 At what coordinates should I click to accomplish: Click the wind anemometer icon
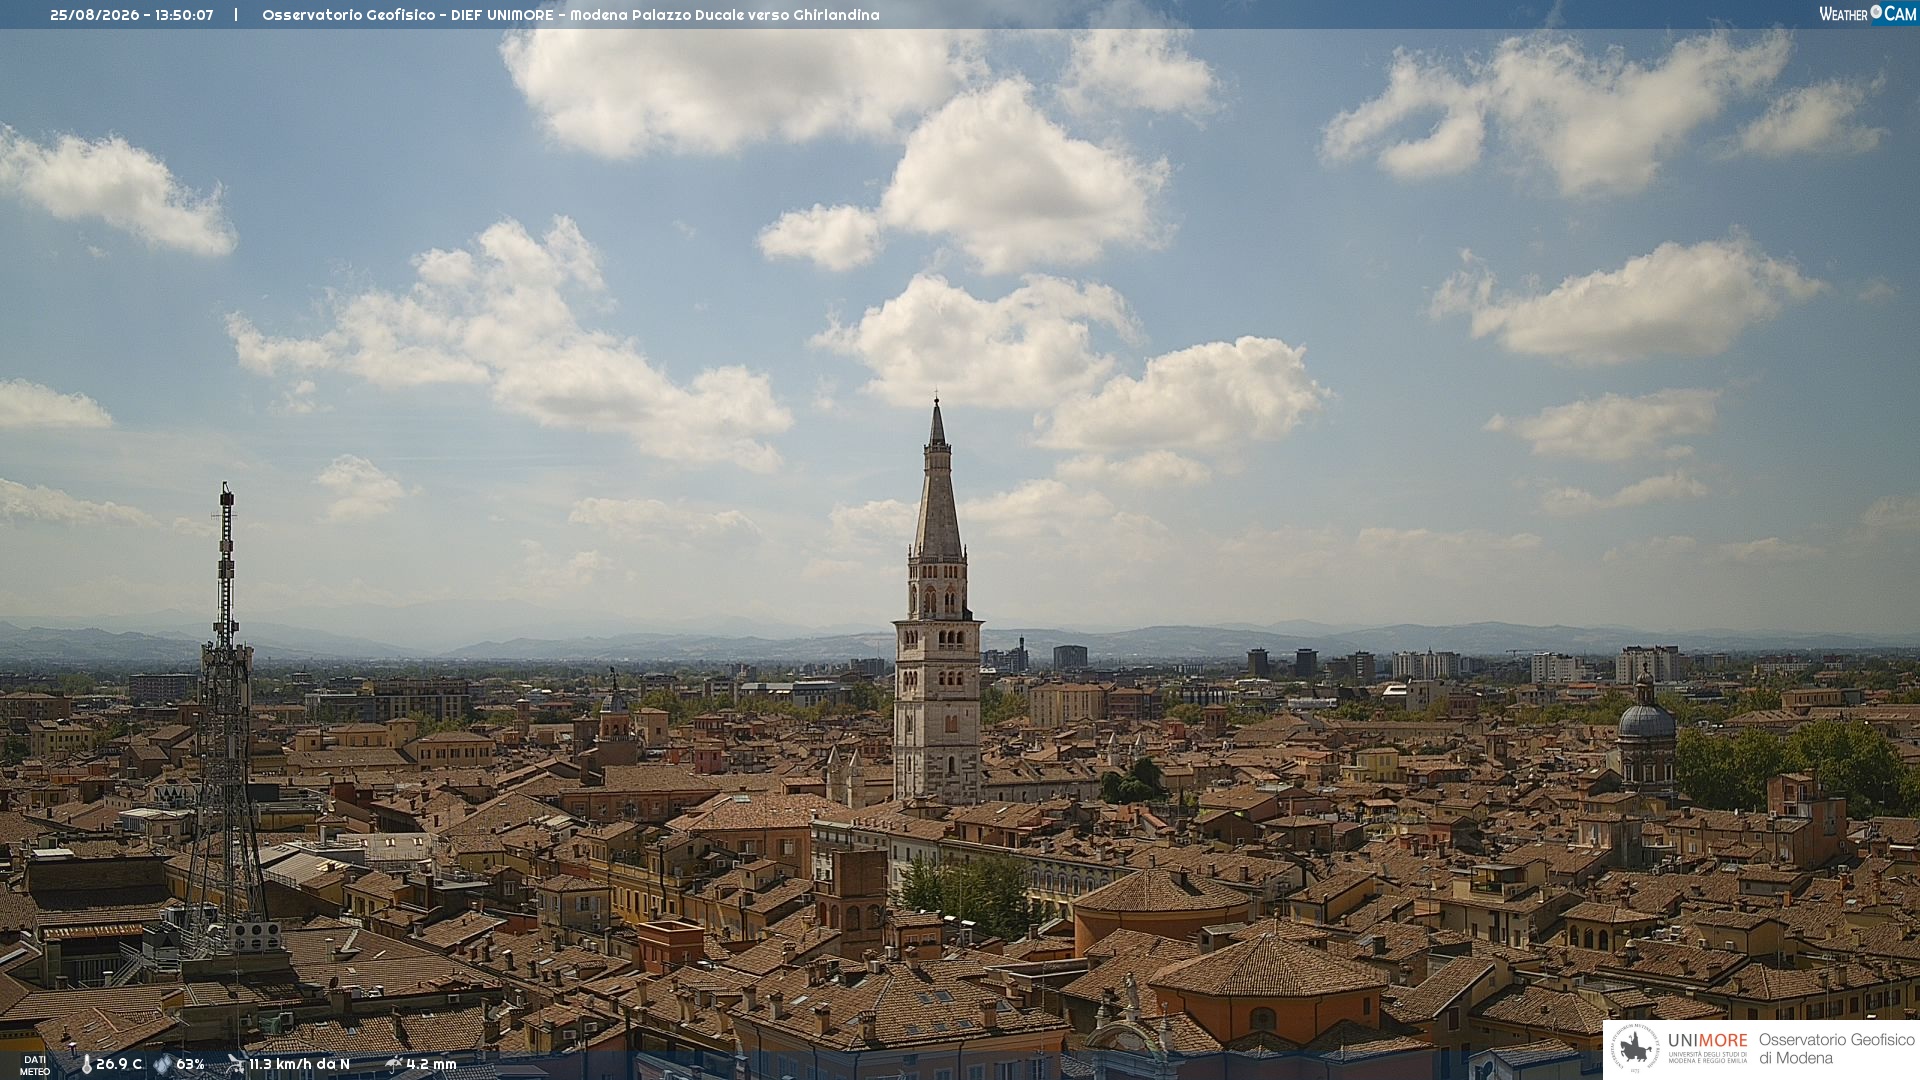[236, 1064]
